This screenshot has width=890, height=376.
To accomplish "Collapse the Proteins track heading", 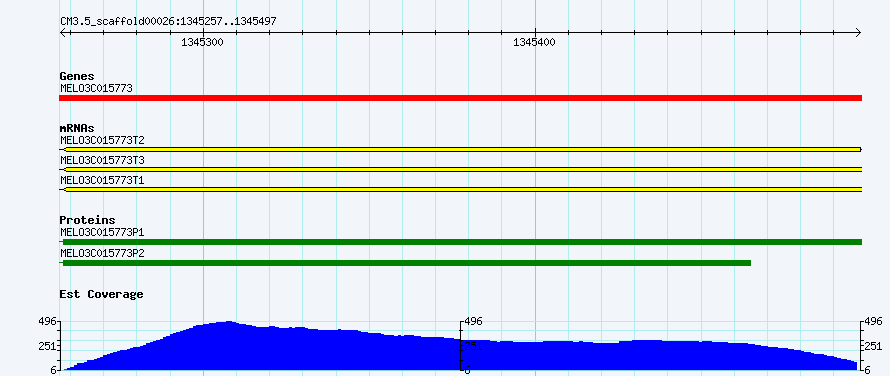I will [87, 220].
